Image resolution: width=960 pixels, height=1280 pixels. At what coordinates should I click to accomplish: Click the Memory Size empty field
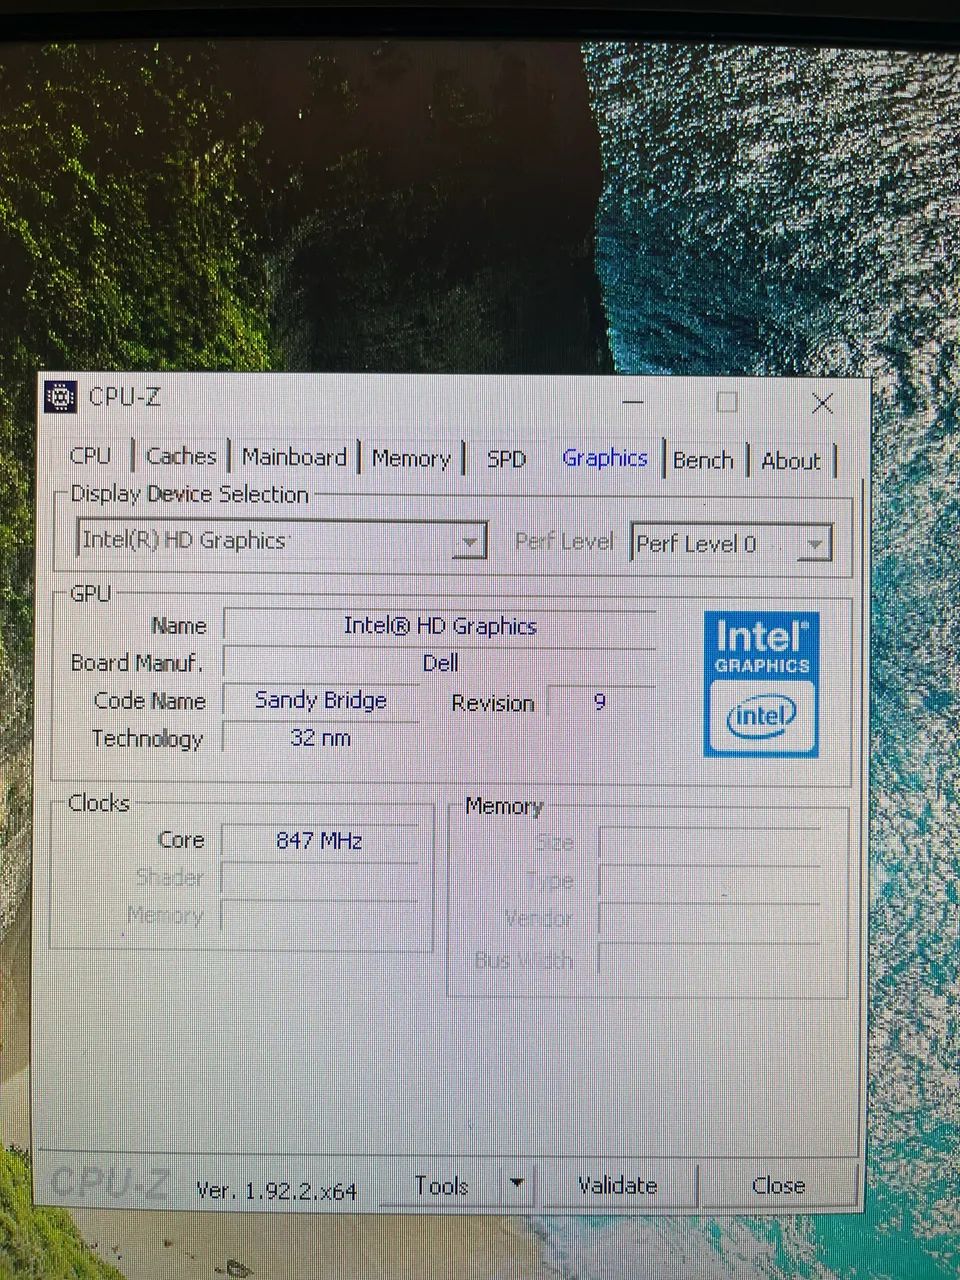click(x=709, y=844)
